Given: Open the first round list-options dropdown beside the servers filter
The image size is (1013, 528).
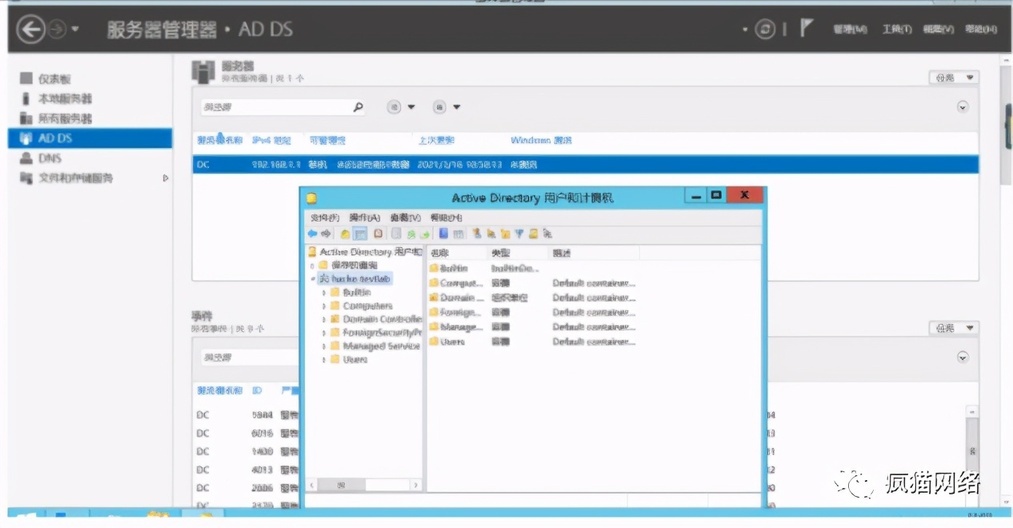Looking at the screenshot, I should pyautogui.click(x=401, y=107).
